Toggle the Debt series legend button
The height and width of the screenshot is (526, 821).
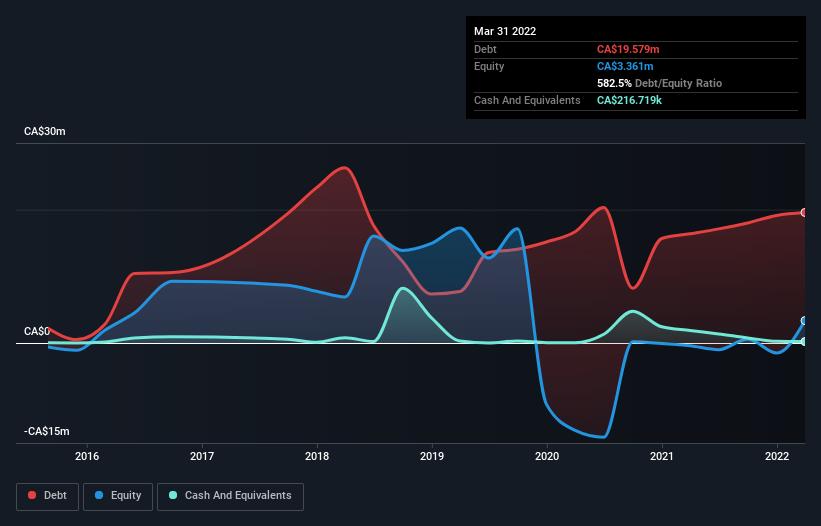(x=47, y=496)
